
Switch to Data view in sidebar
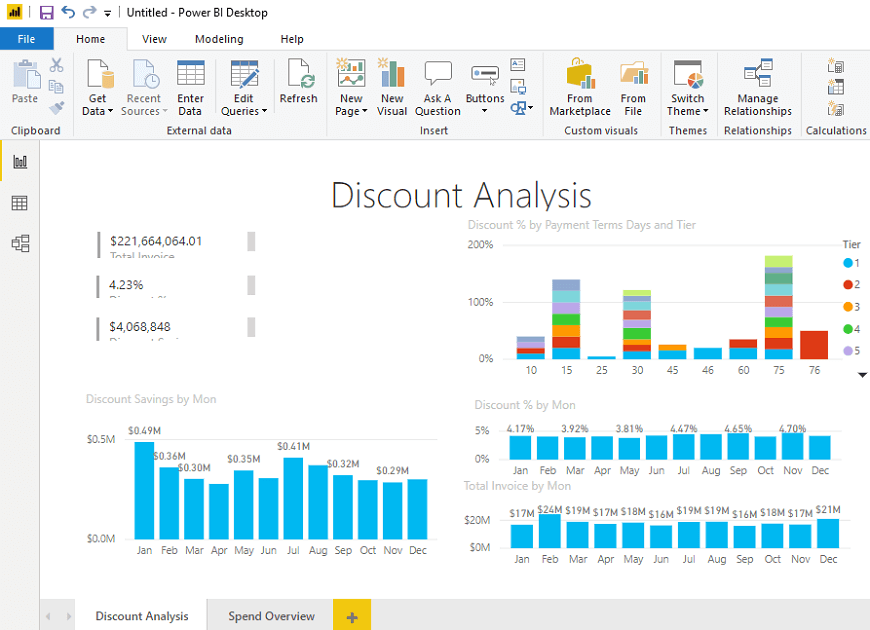click(x=20, y=203)
